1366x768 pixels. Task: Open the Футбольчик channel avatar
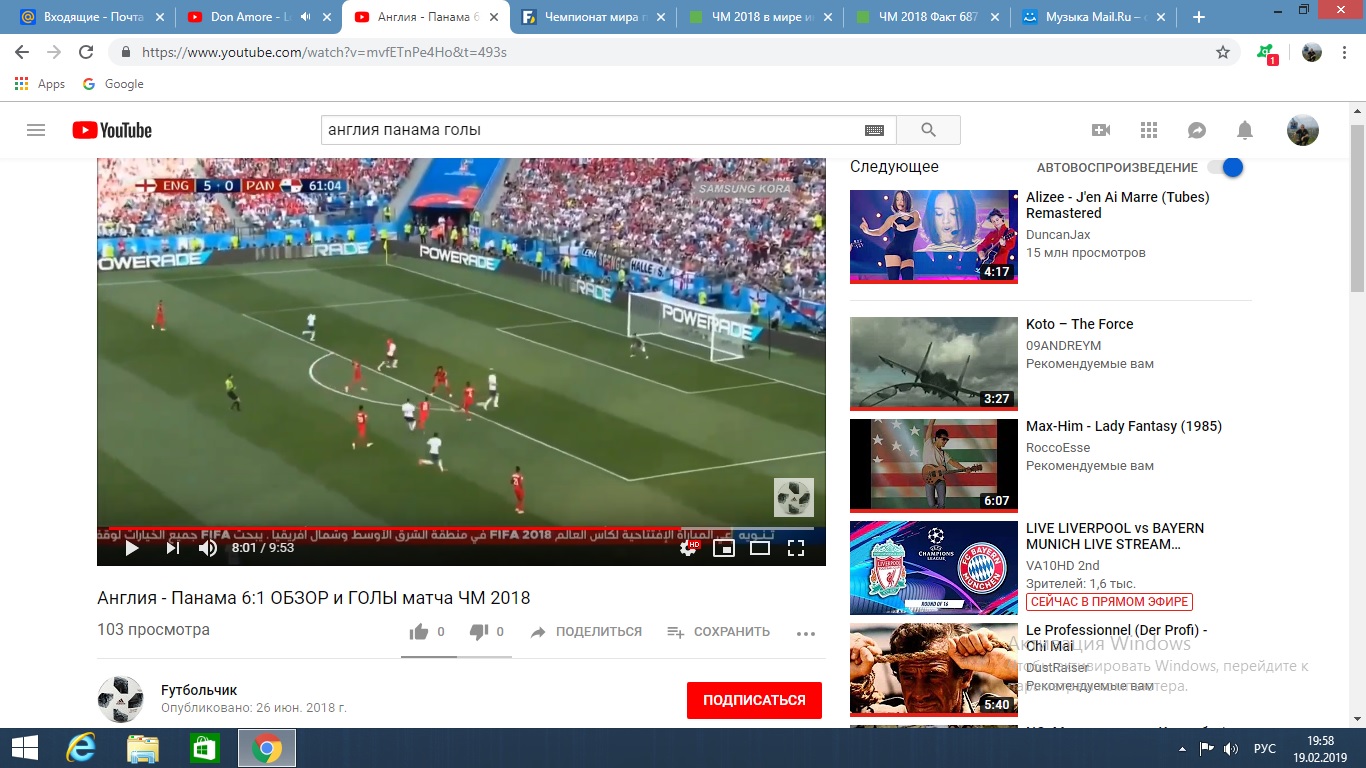point(120,699)
